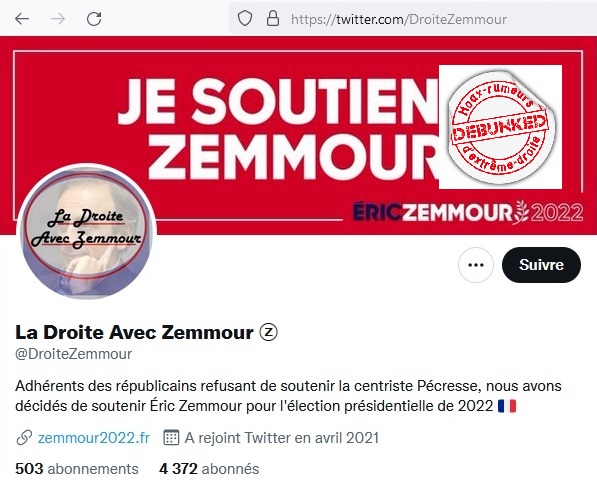Screen dimensions: 597x480
Task: Click the Z badge next to profile name
Action: click(268, 332)
